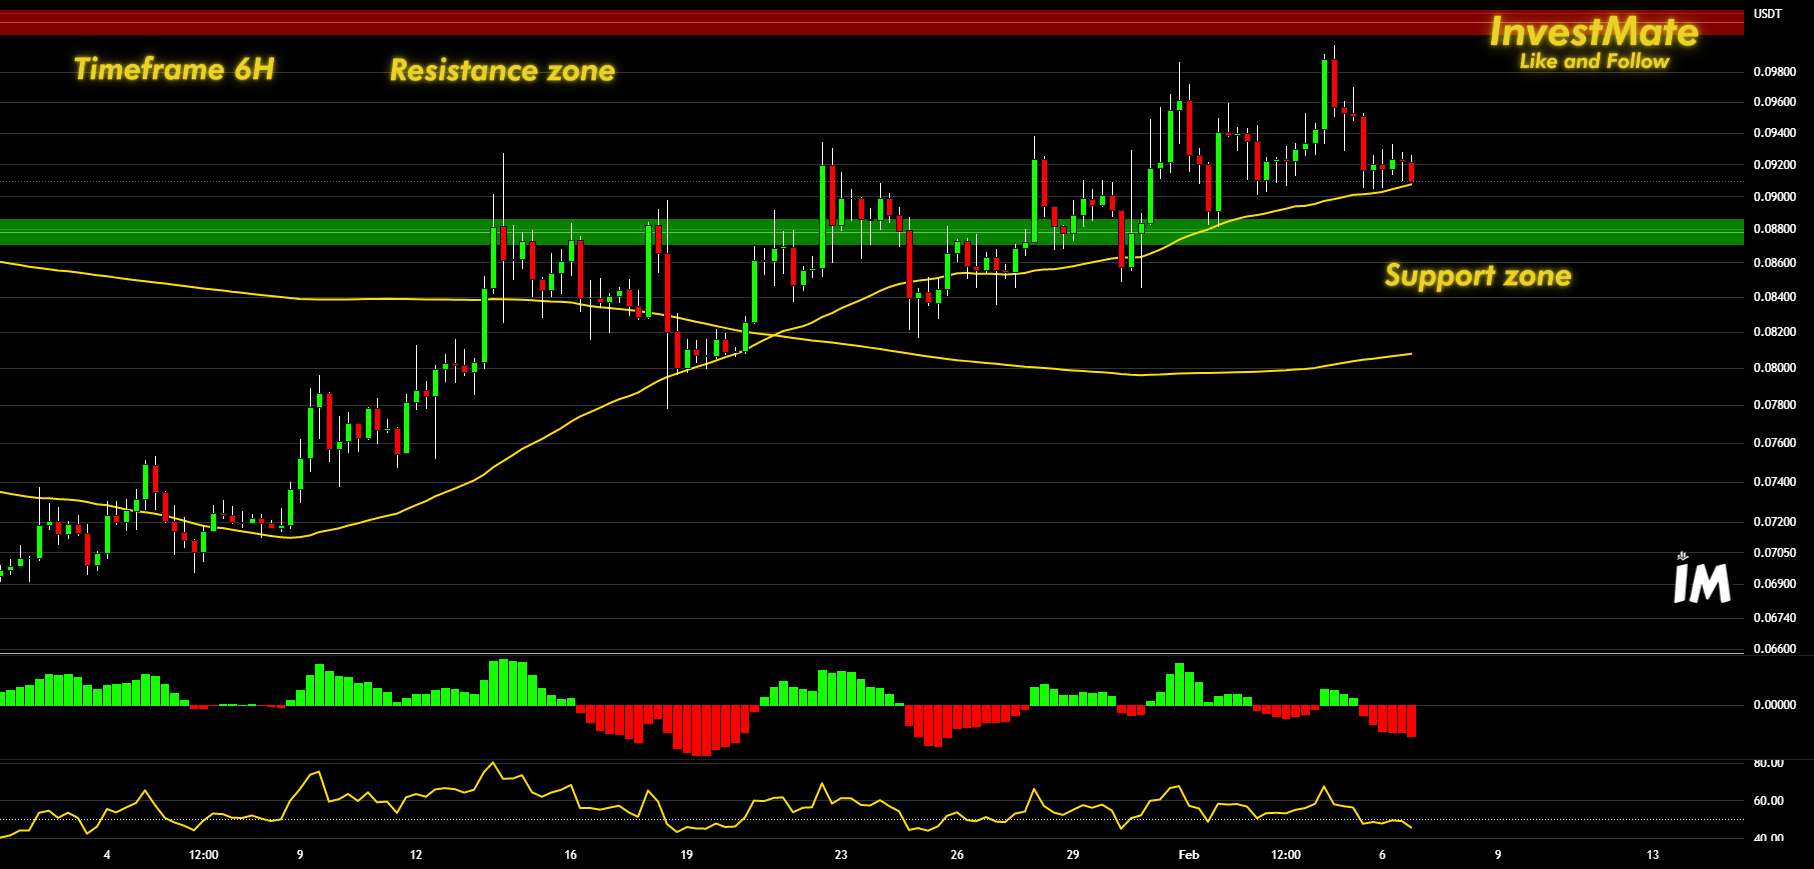Click the 'Like and Follow' text
The height and width of the screenshot is (869, 1814).
click(1594, 62)
